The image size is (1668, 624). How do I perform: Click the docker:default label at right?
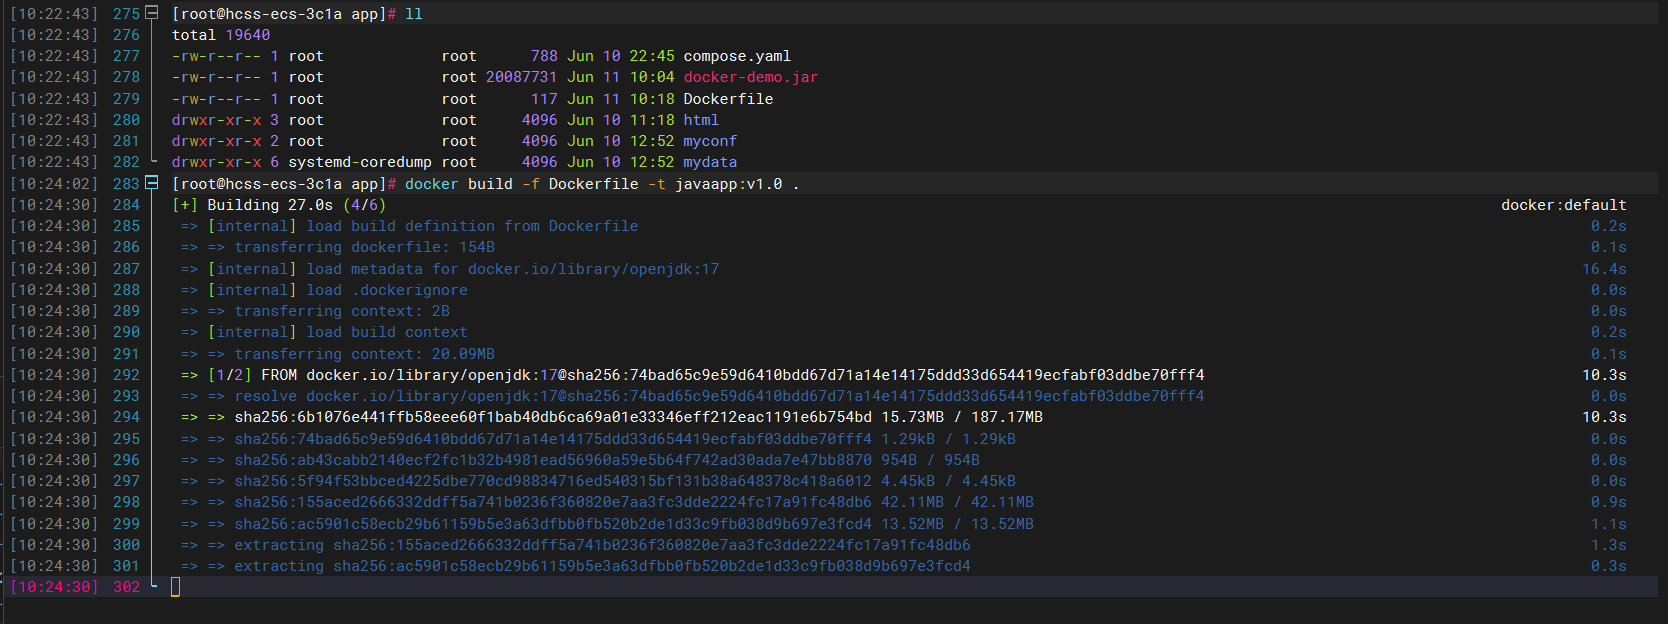coord(1563,205)
